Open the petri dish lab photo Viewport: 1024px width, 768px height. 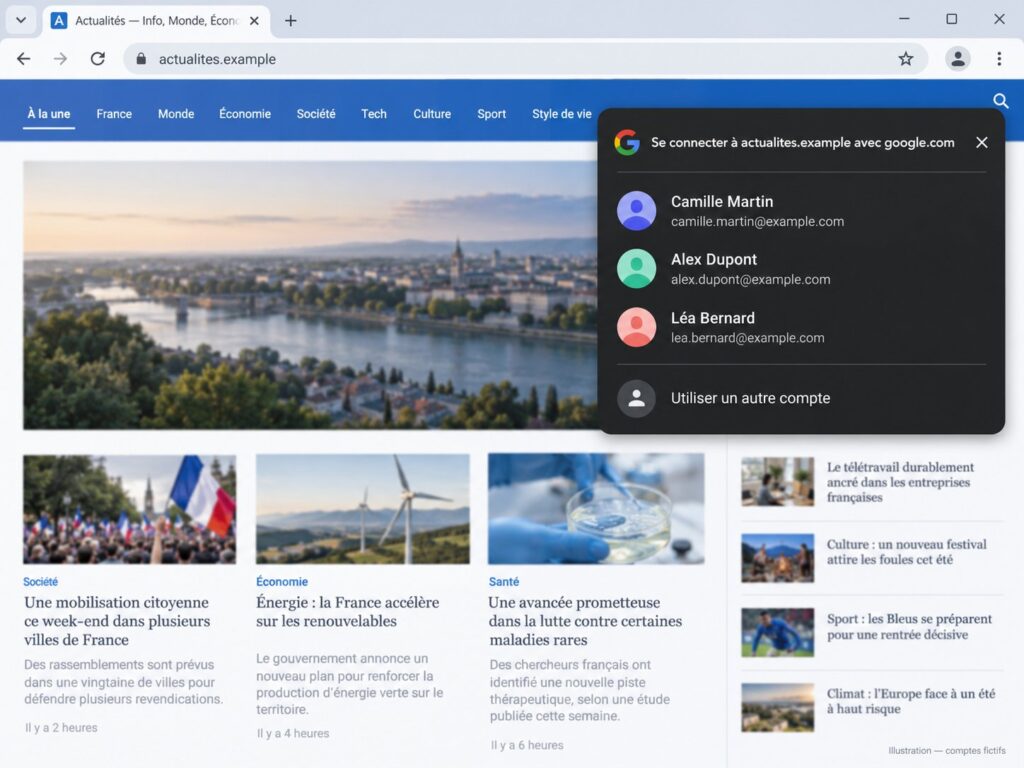[x=596, y=509]
